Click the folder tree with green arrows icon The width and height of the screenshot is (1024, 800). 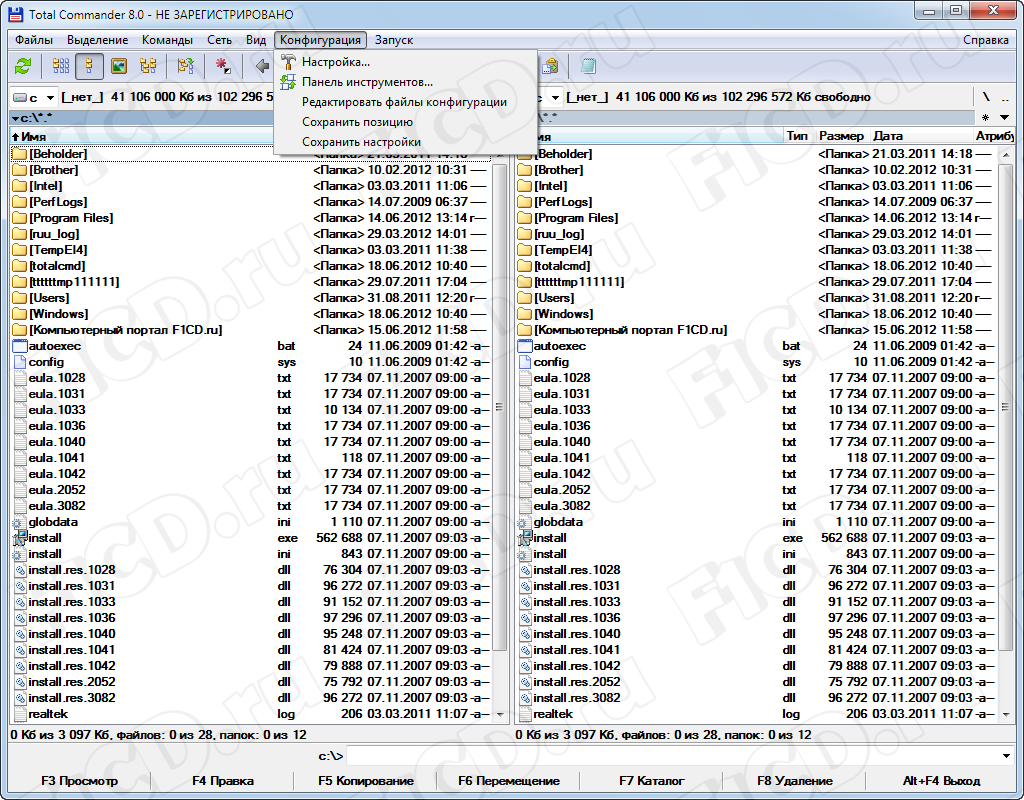[x=186, y=66]
